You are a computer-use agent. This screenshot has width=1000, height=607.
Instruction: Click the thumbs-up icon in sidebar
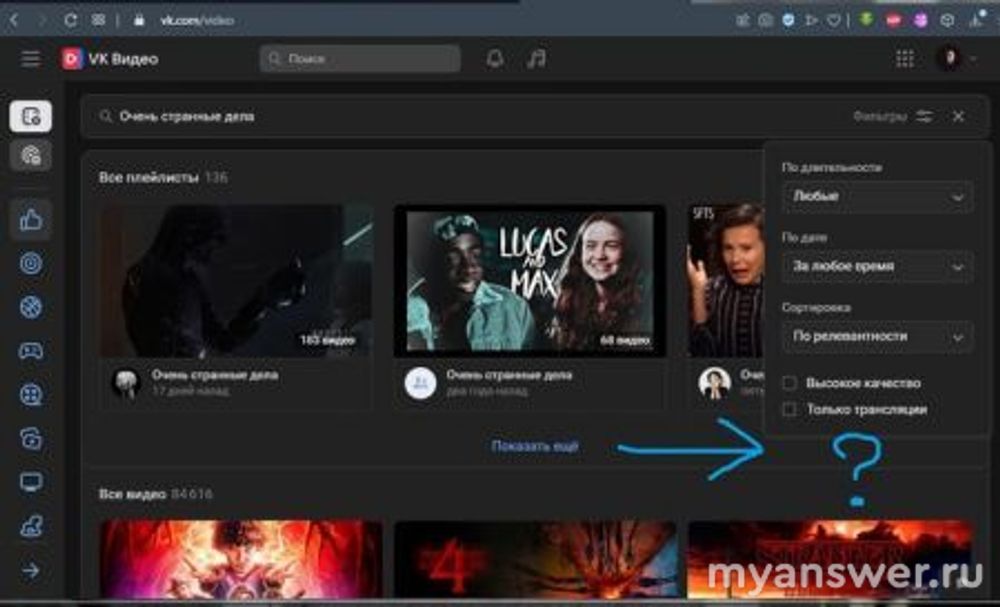pyautogui.click(x=31, y=220)
